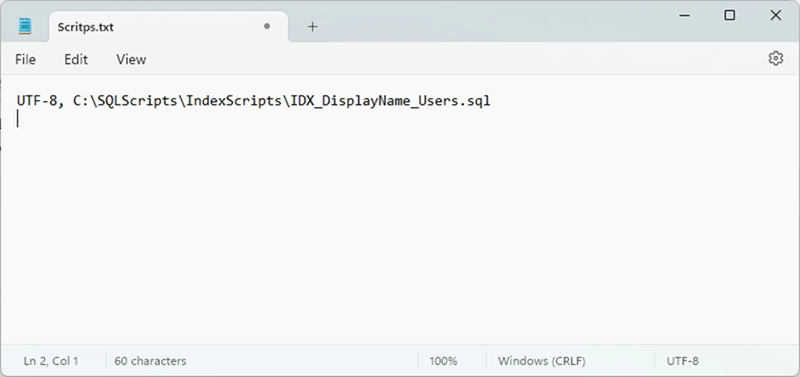The height and width of the screenshot is (377, 800).
Task: Click the Ln 2, Col 1 position indicator
Action: point(51,361)
